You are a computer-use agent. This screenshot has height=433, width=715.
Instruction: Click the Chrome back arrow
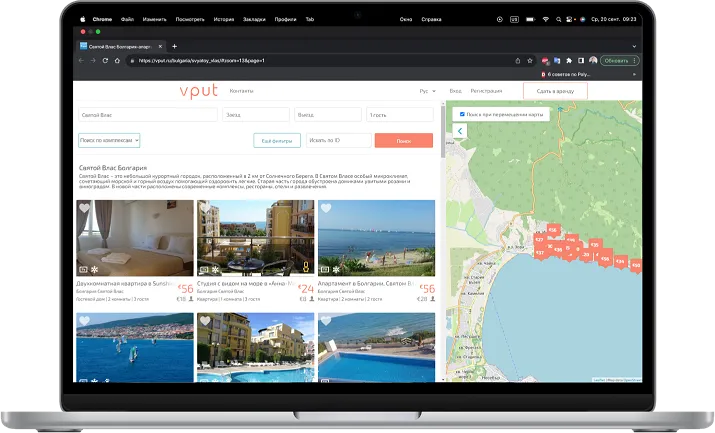point(82,60)
